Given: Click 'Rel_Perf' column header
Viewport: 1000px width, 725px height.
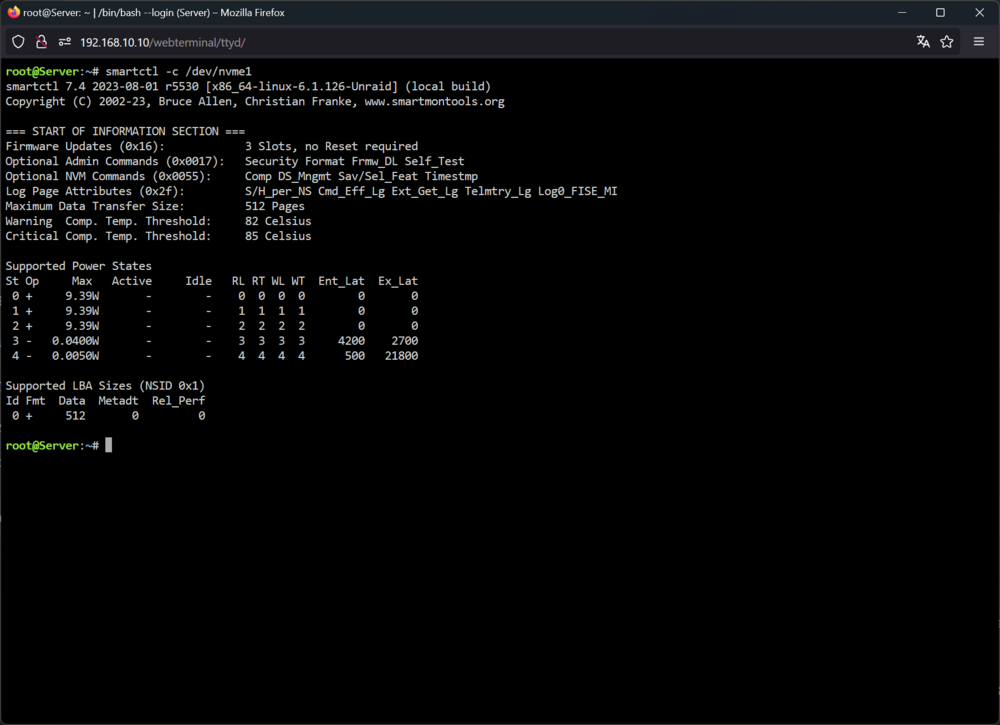Looking at the screenshot, I should (179, 401).
